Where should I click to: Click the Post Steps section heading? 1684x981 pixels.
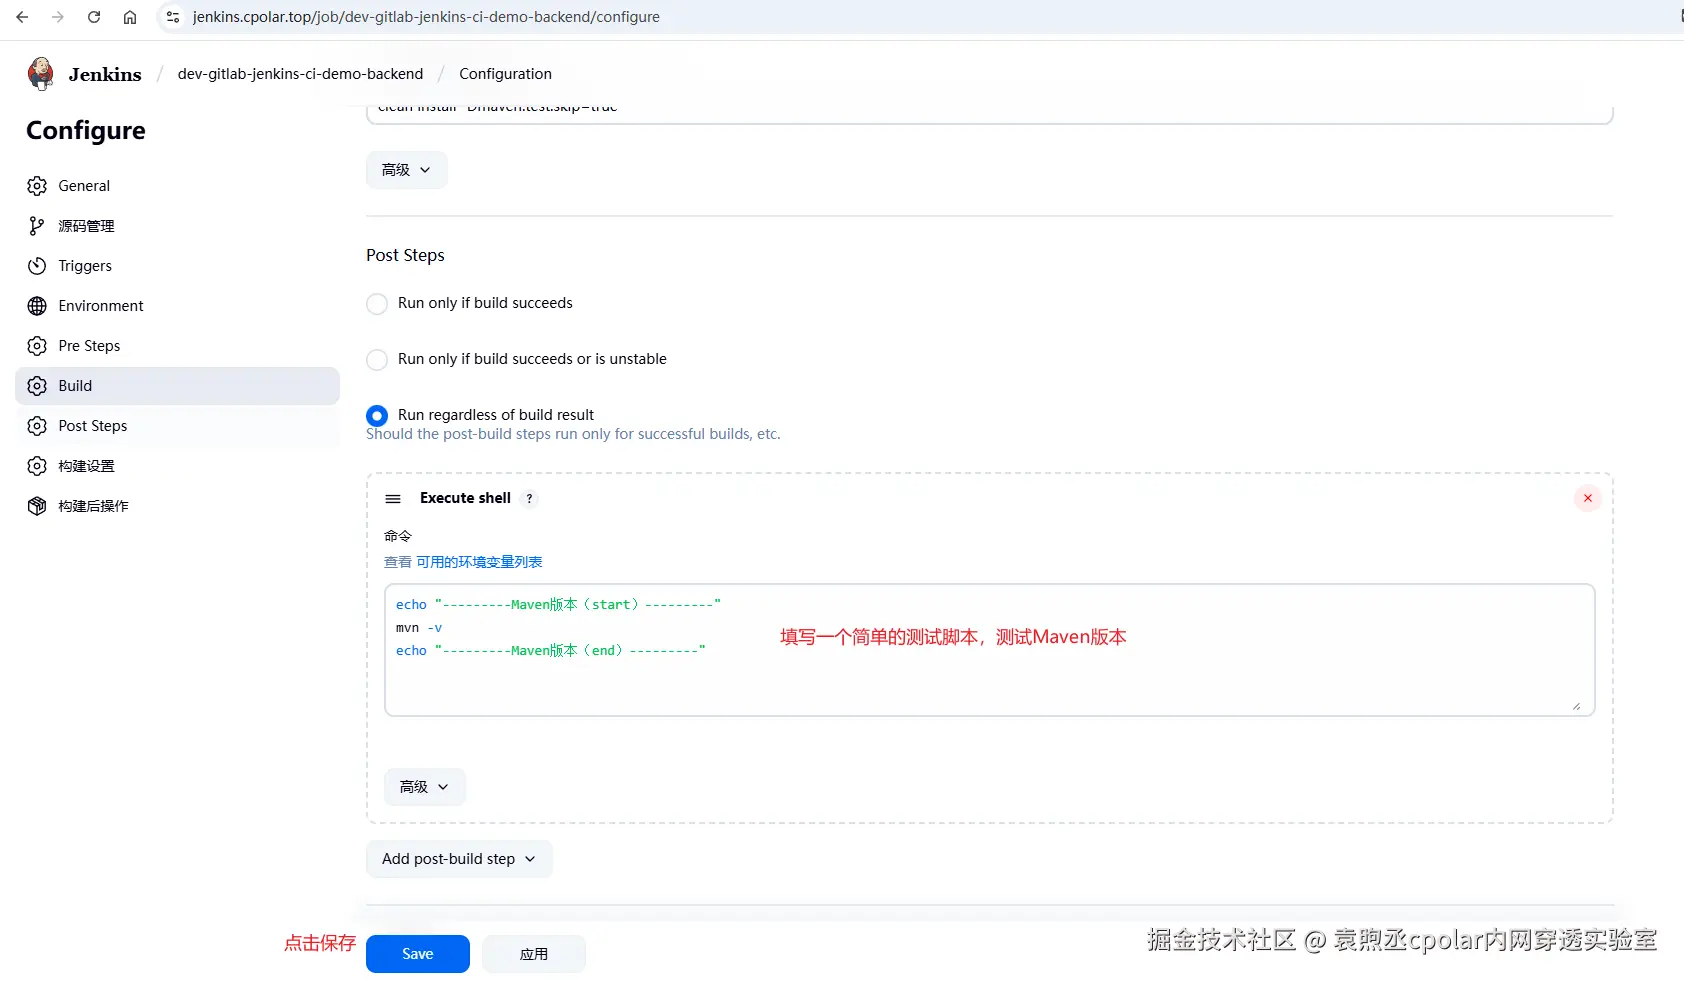(x=405, y=255)
